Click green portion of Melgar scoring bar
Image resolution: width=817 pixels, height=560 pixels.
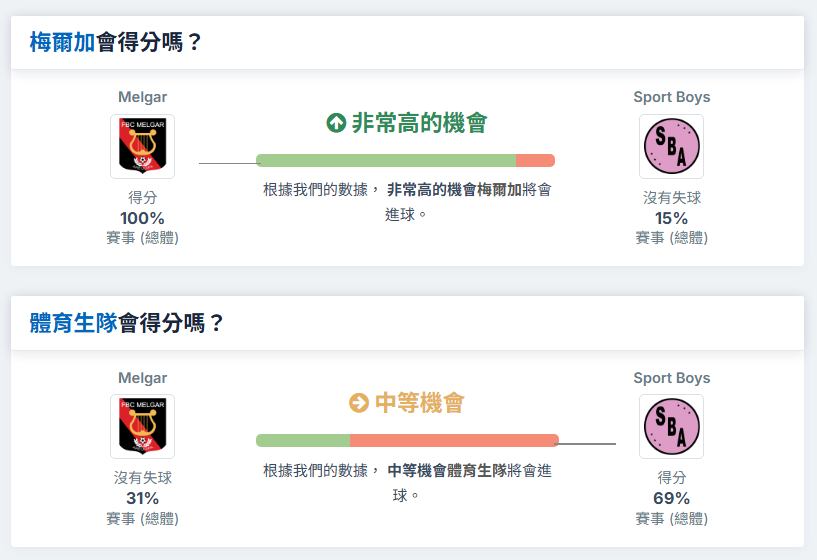(x=386, y=160)
